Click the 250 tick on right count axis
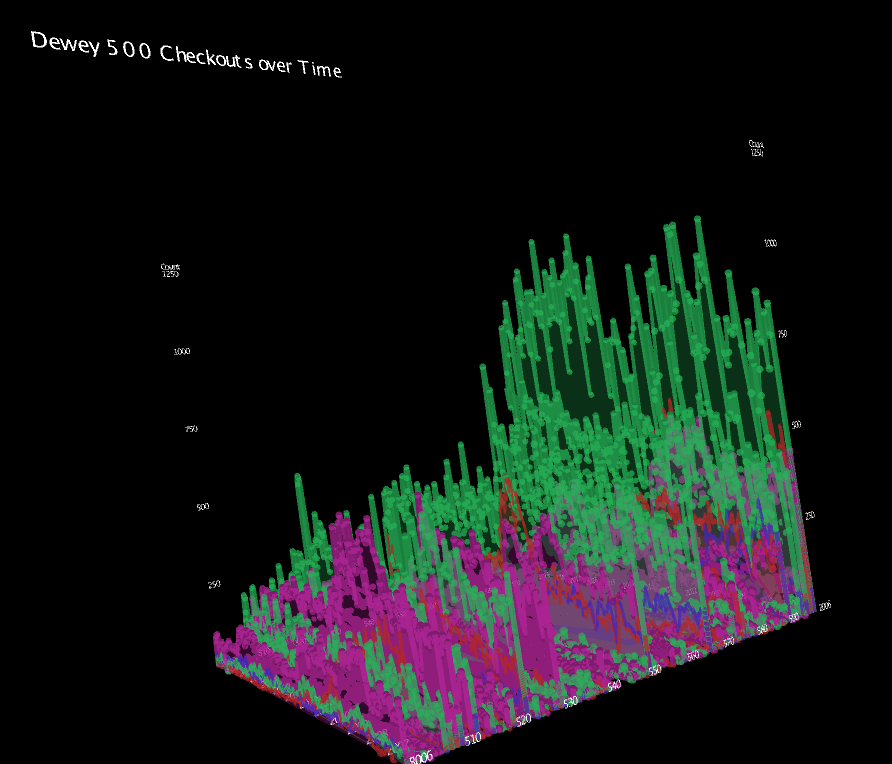The image size is (892, 764). [x=810, y=515]
